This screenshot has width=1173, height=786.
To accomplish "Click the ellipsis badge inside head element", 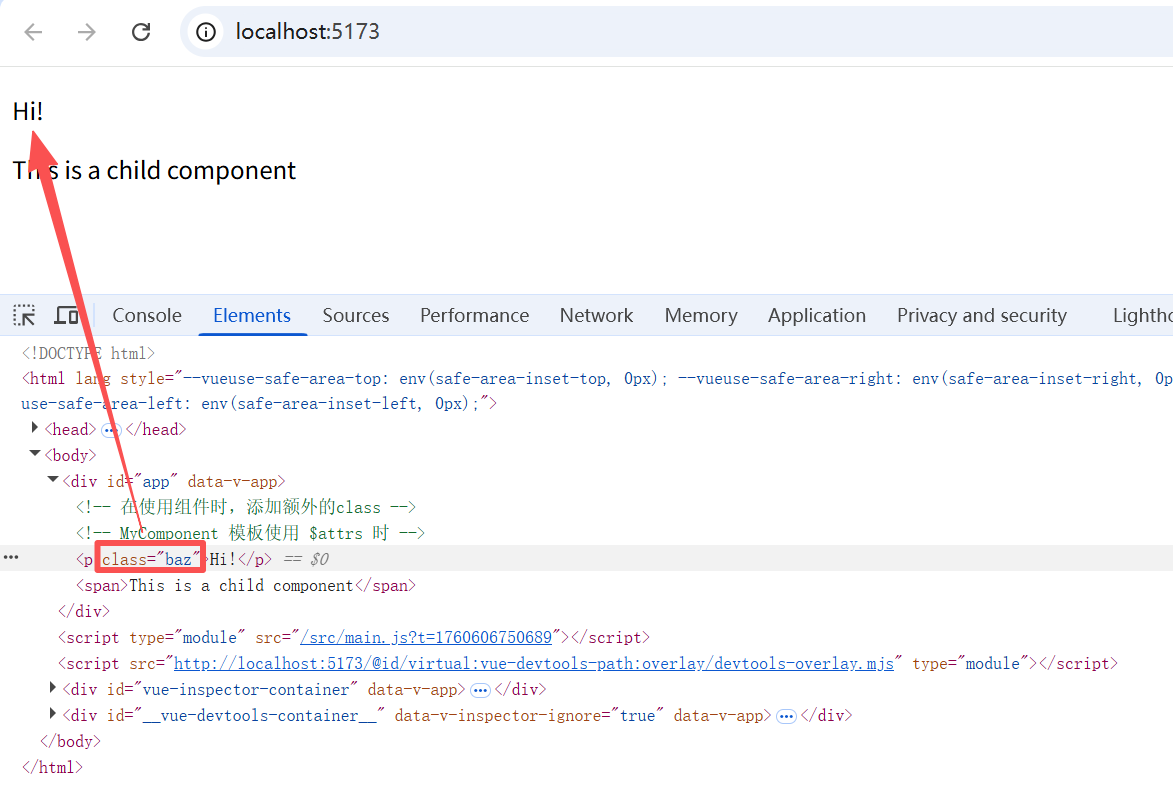I will click(111, 430).
